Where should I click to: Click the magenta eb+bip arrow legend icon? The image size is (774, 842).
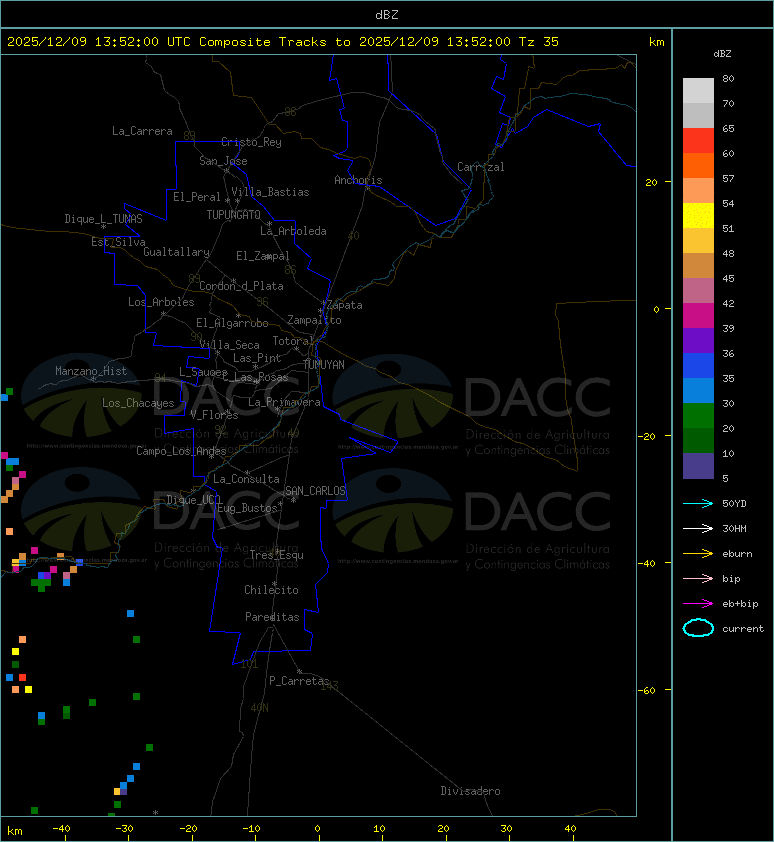(698, 604)
